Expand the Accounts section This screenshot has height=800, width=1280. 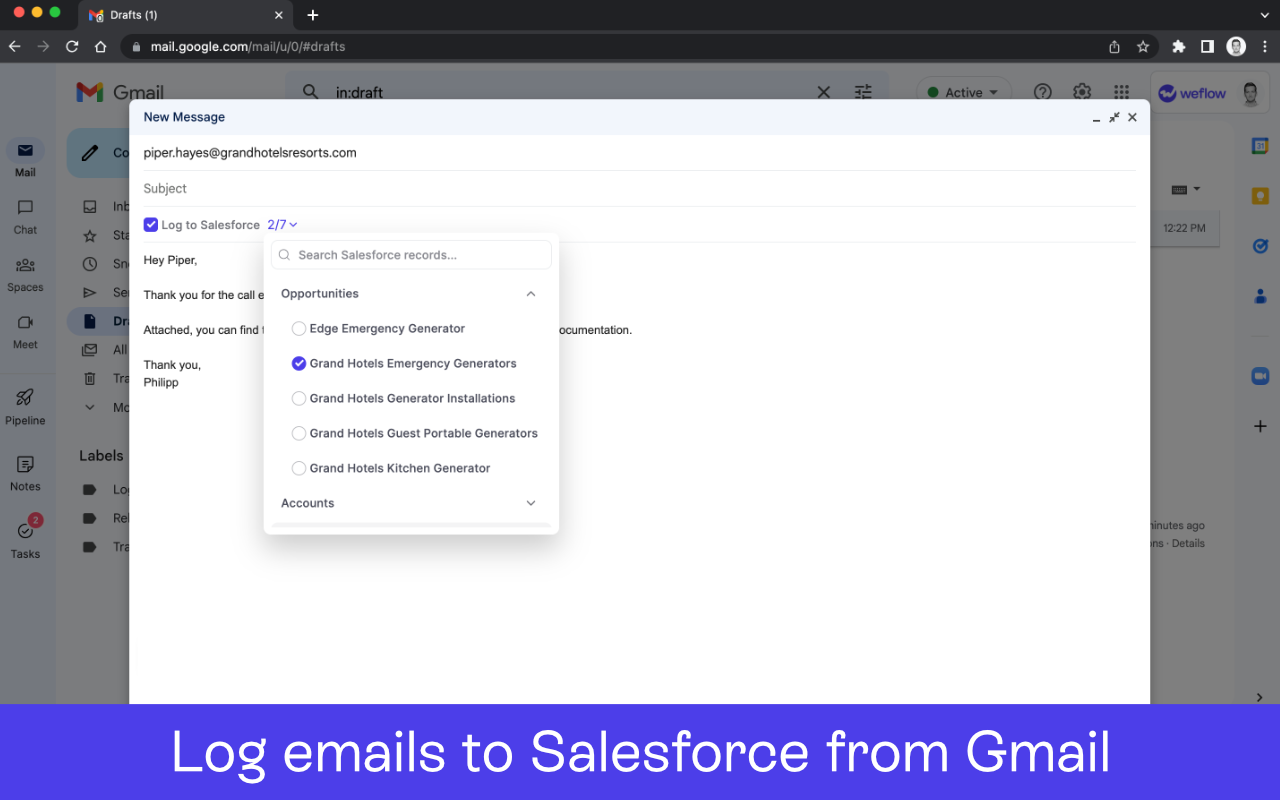point(531,503)
